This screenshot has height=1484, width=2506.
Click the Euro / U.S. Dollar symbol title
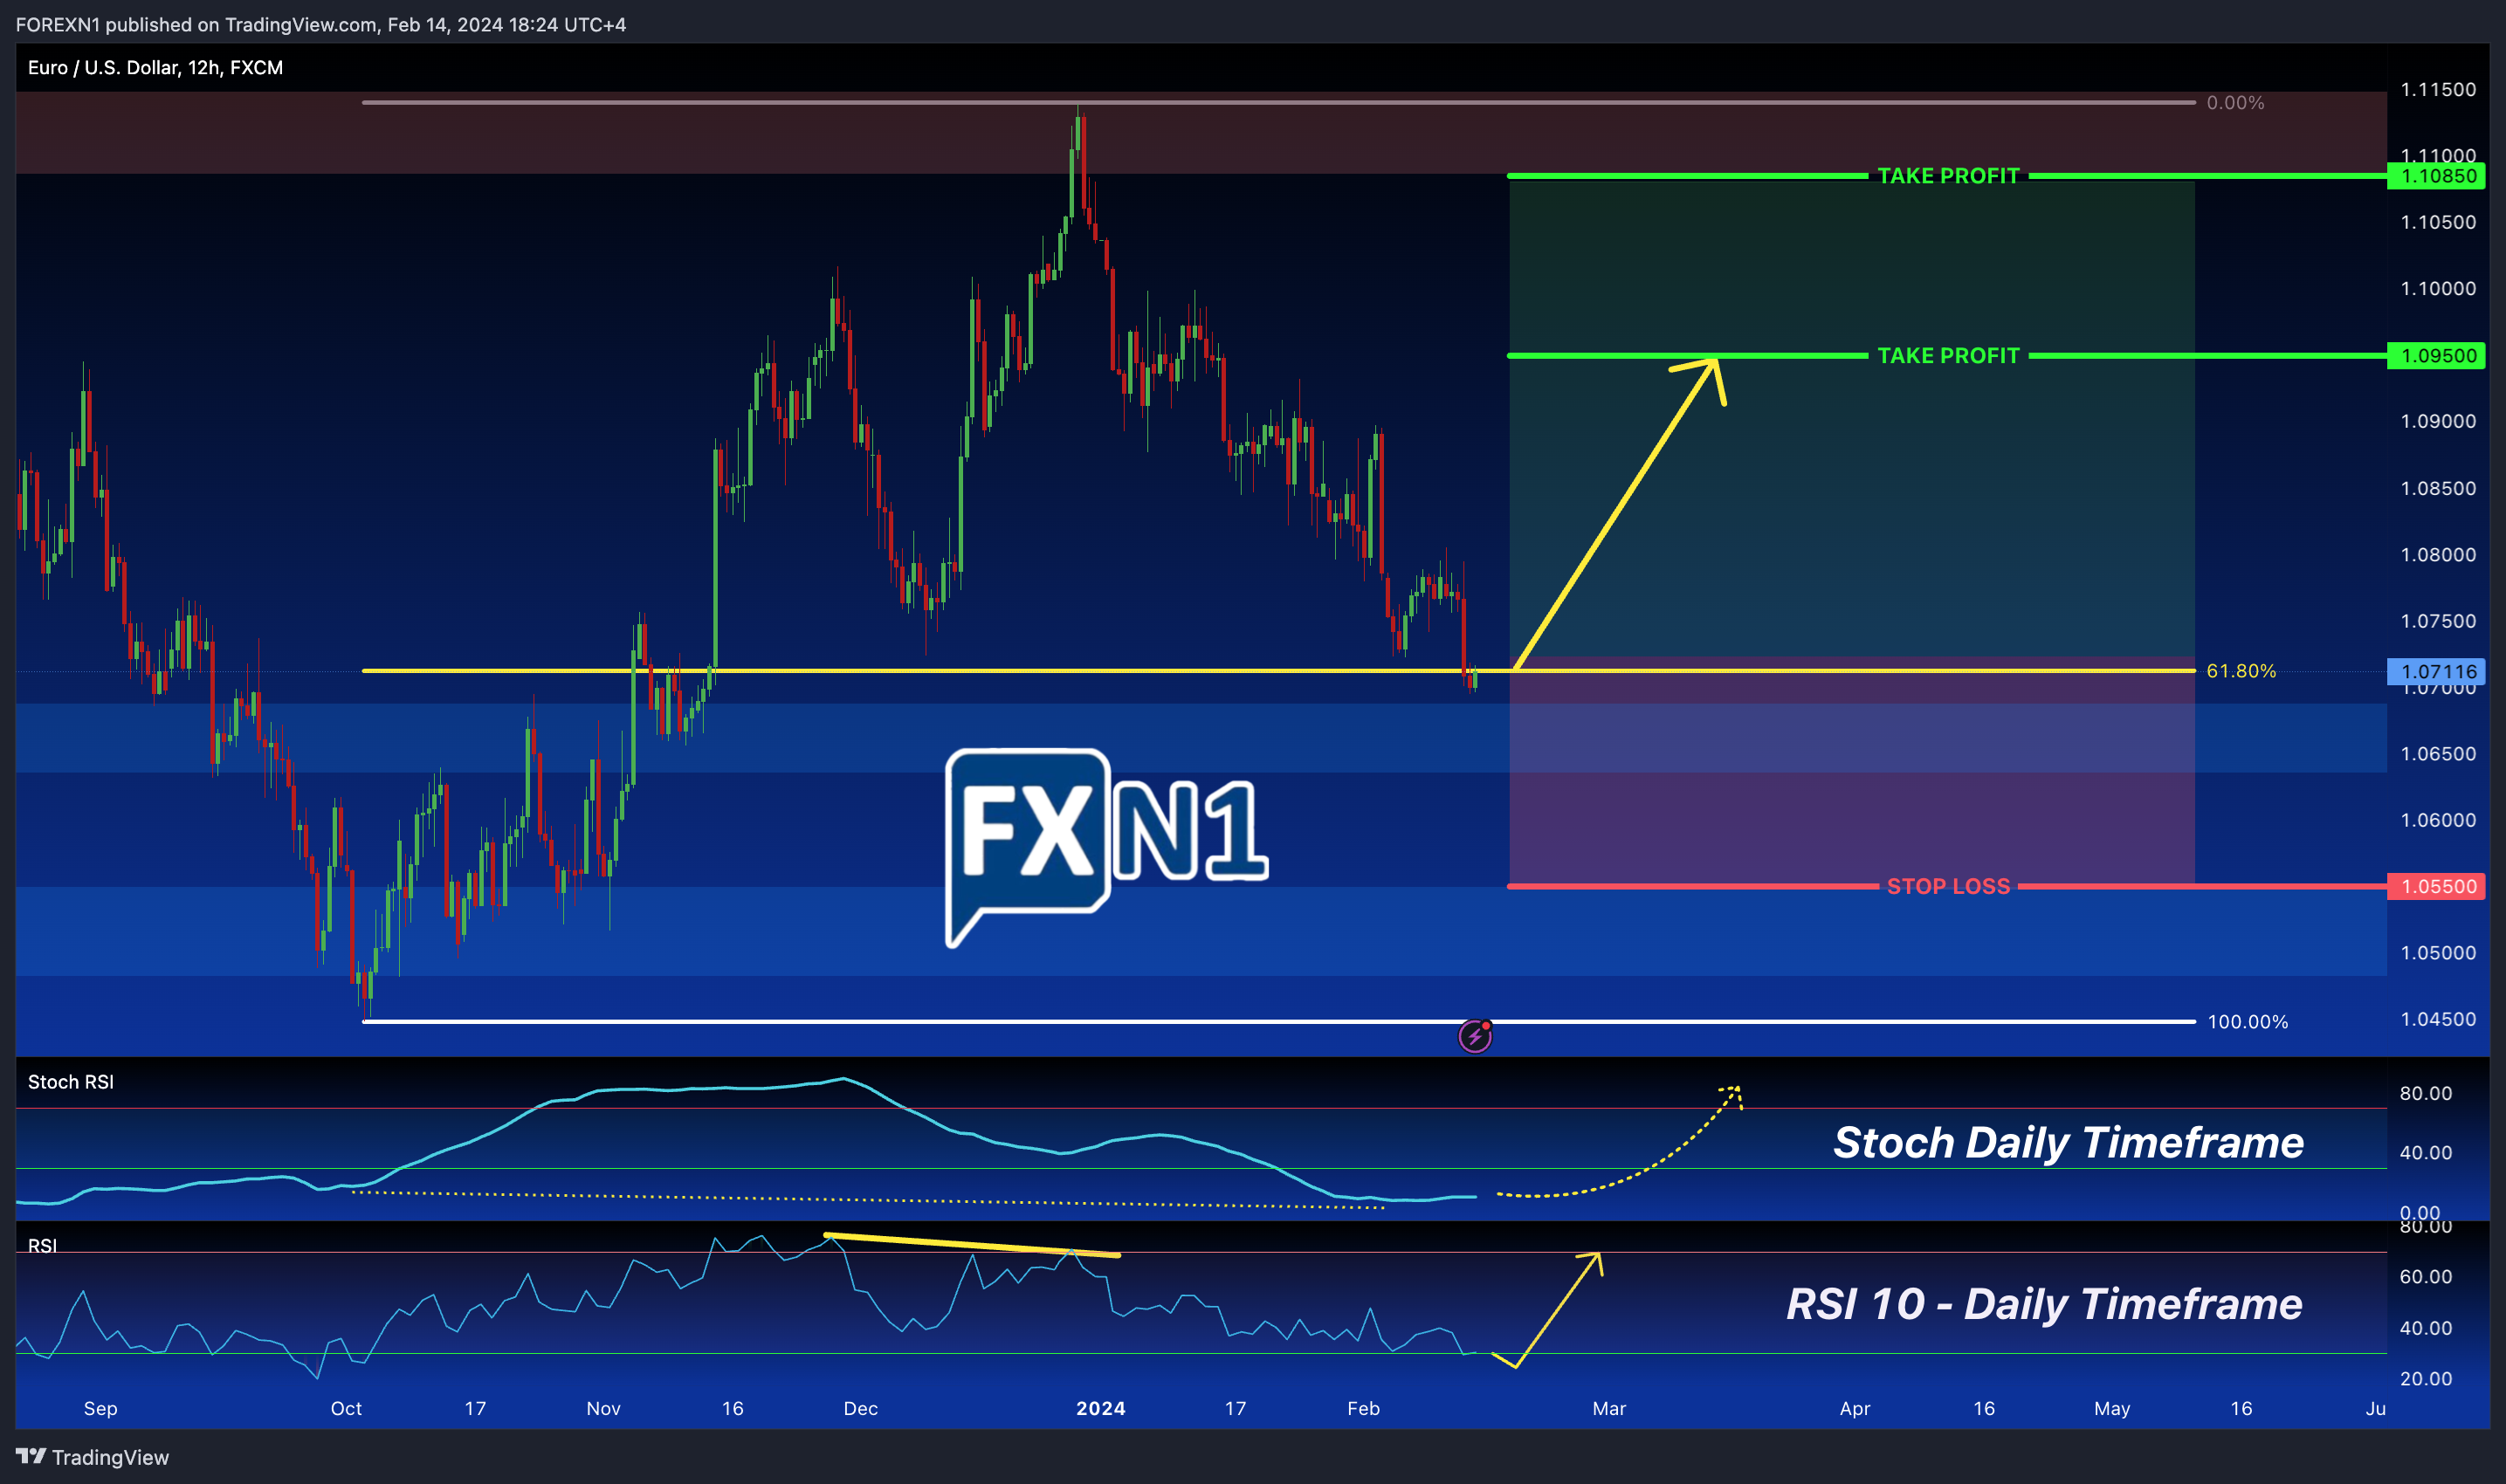click(x=155, y=68)
